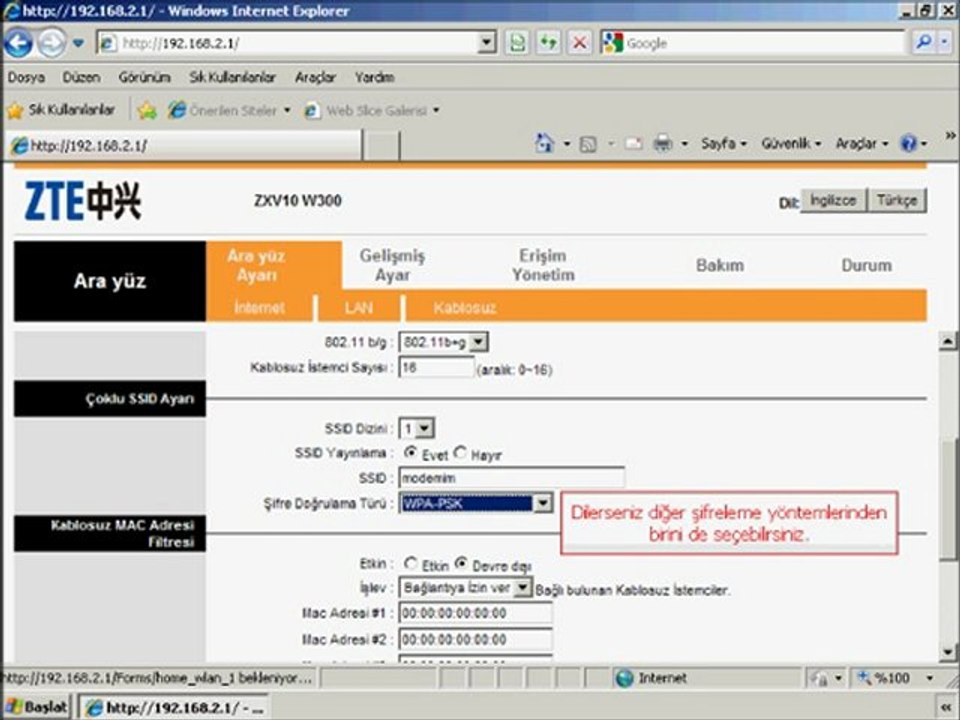Click the ZTE logo
Image resolution: width=960 pixels, height=720 pixels.
(83, 201)
